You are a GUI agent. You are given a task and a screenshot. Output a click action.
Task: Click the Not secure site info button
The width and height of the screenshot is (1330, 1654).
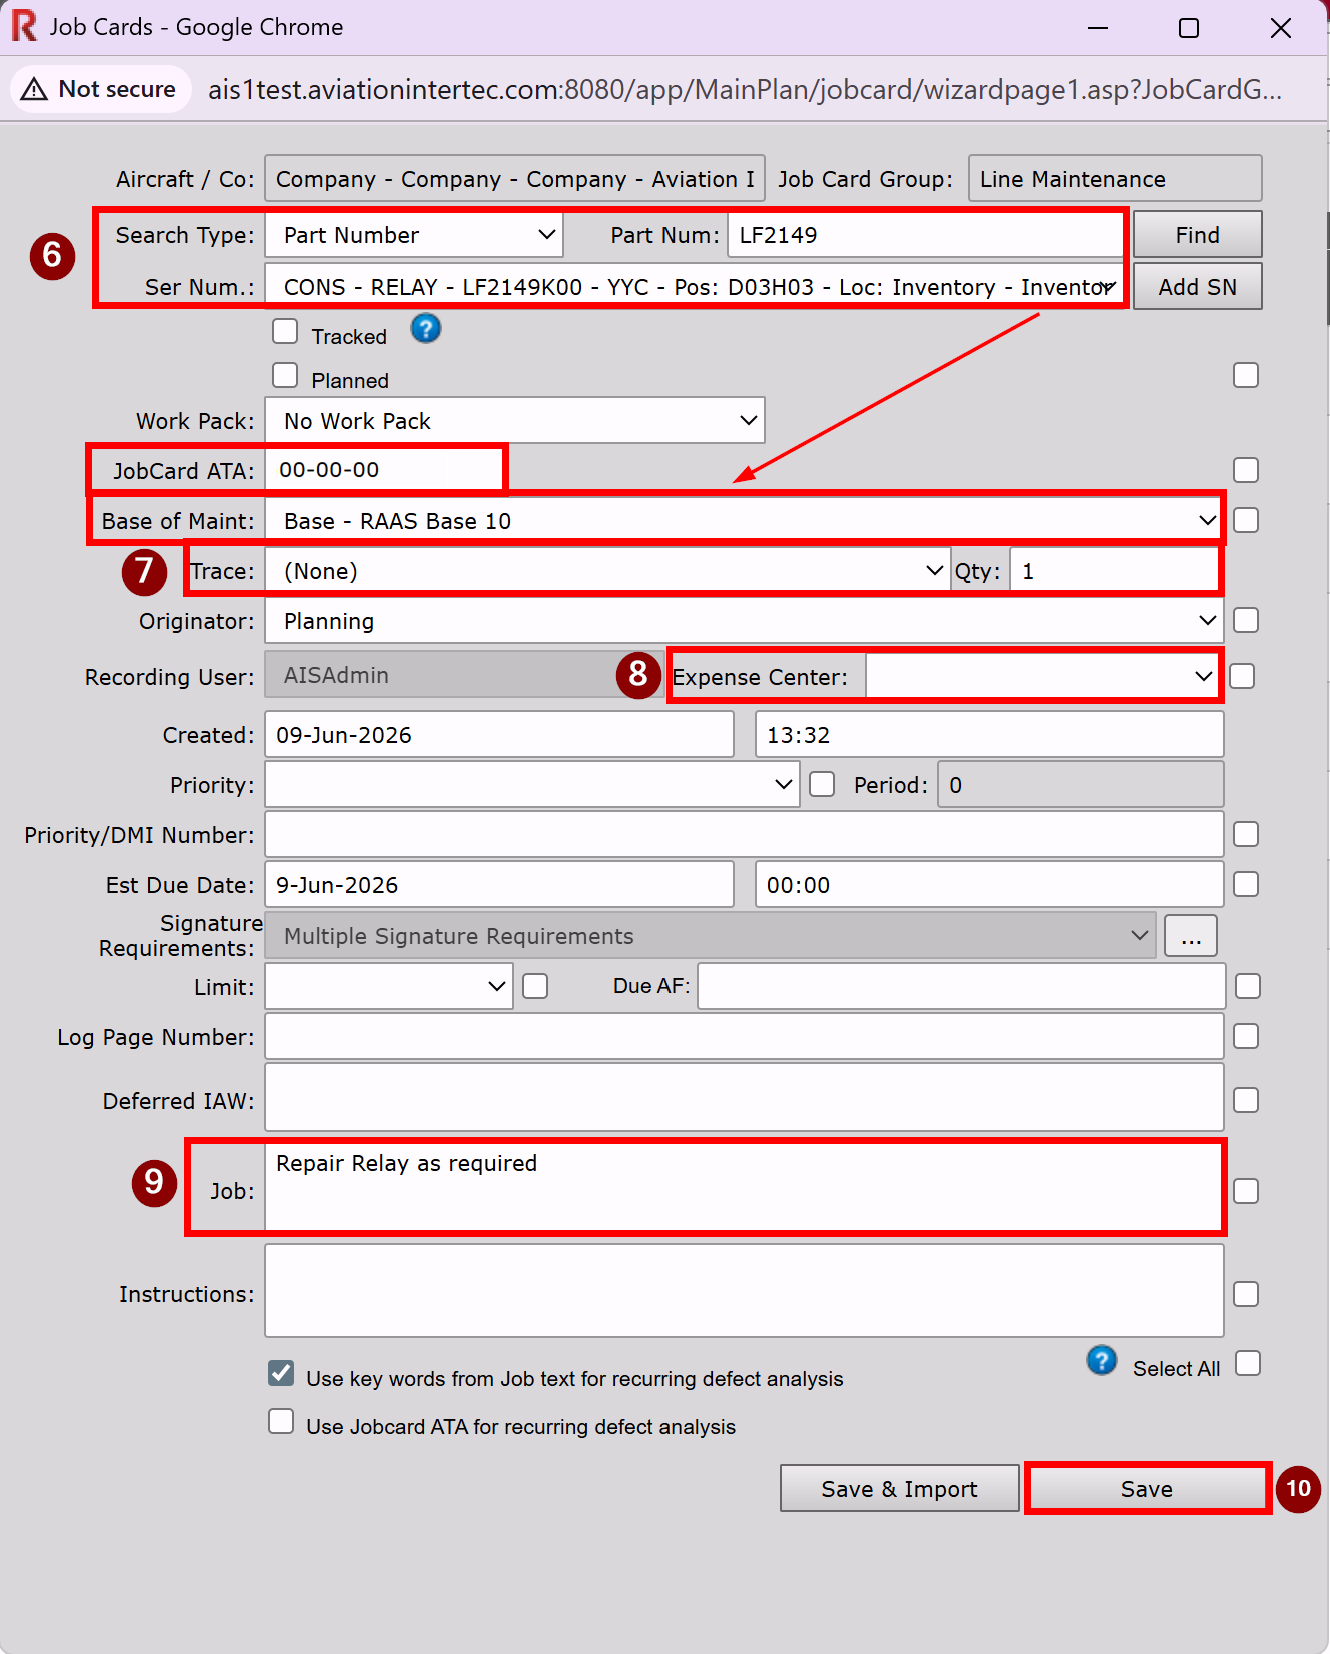pos(100,89)
